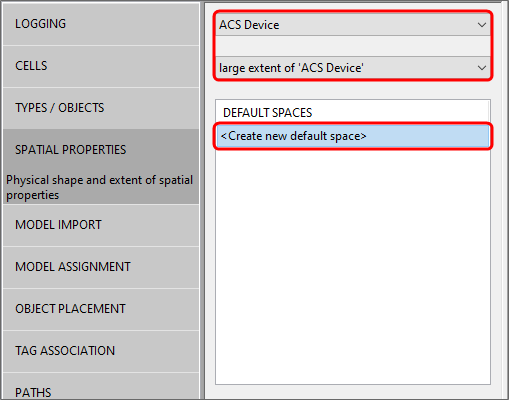Click the spatial properties description text
This screenshot has height=400, width=509.
tap(99, 187)
